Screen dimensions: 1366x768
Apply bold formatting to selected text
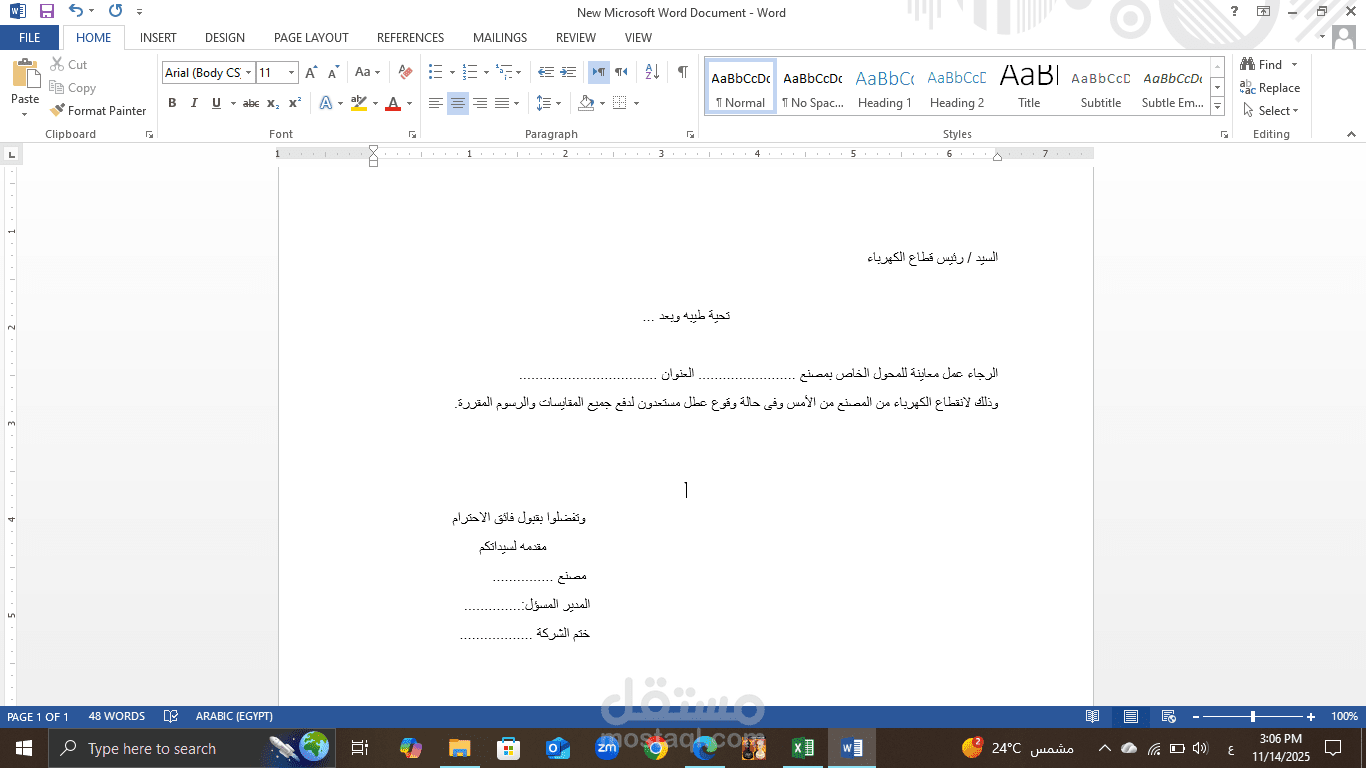tap(171, 103)
